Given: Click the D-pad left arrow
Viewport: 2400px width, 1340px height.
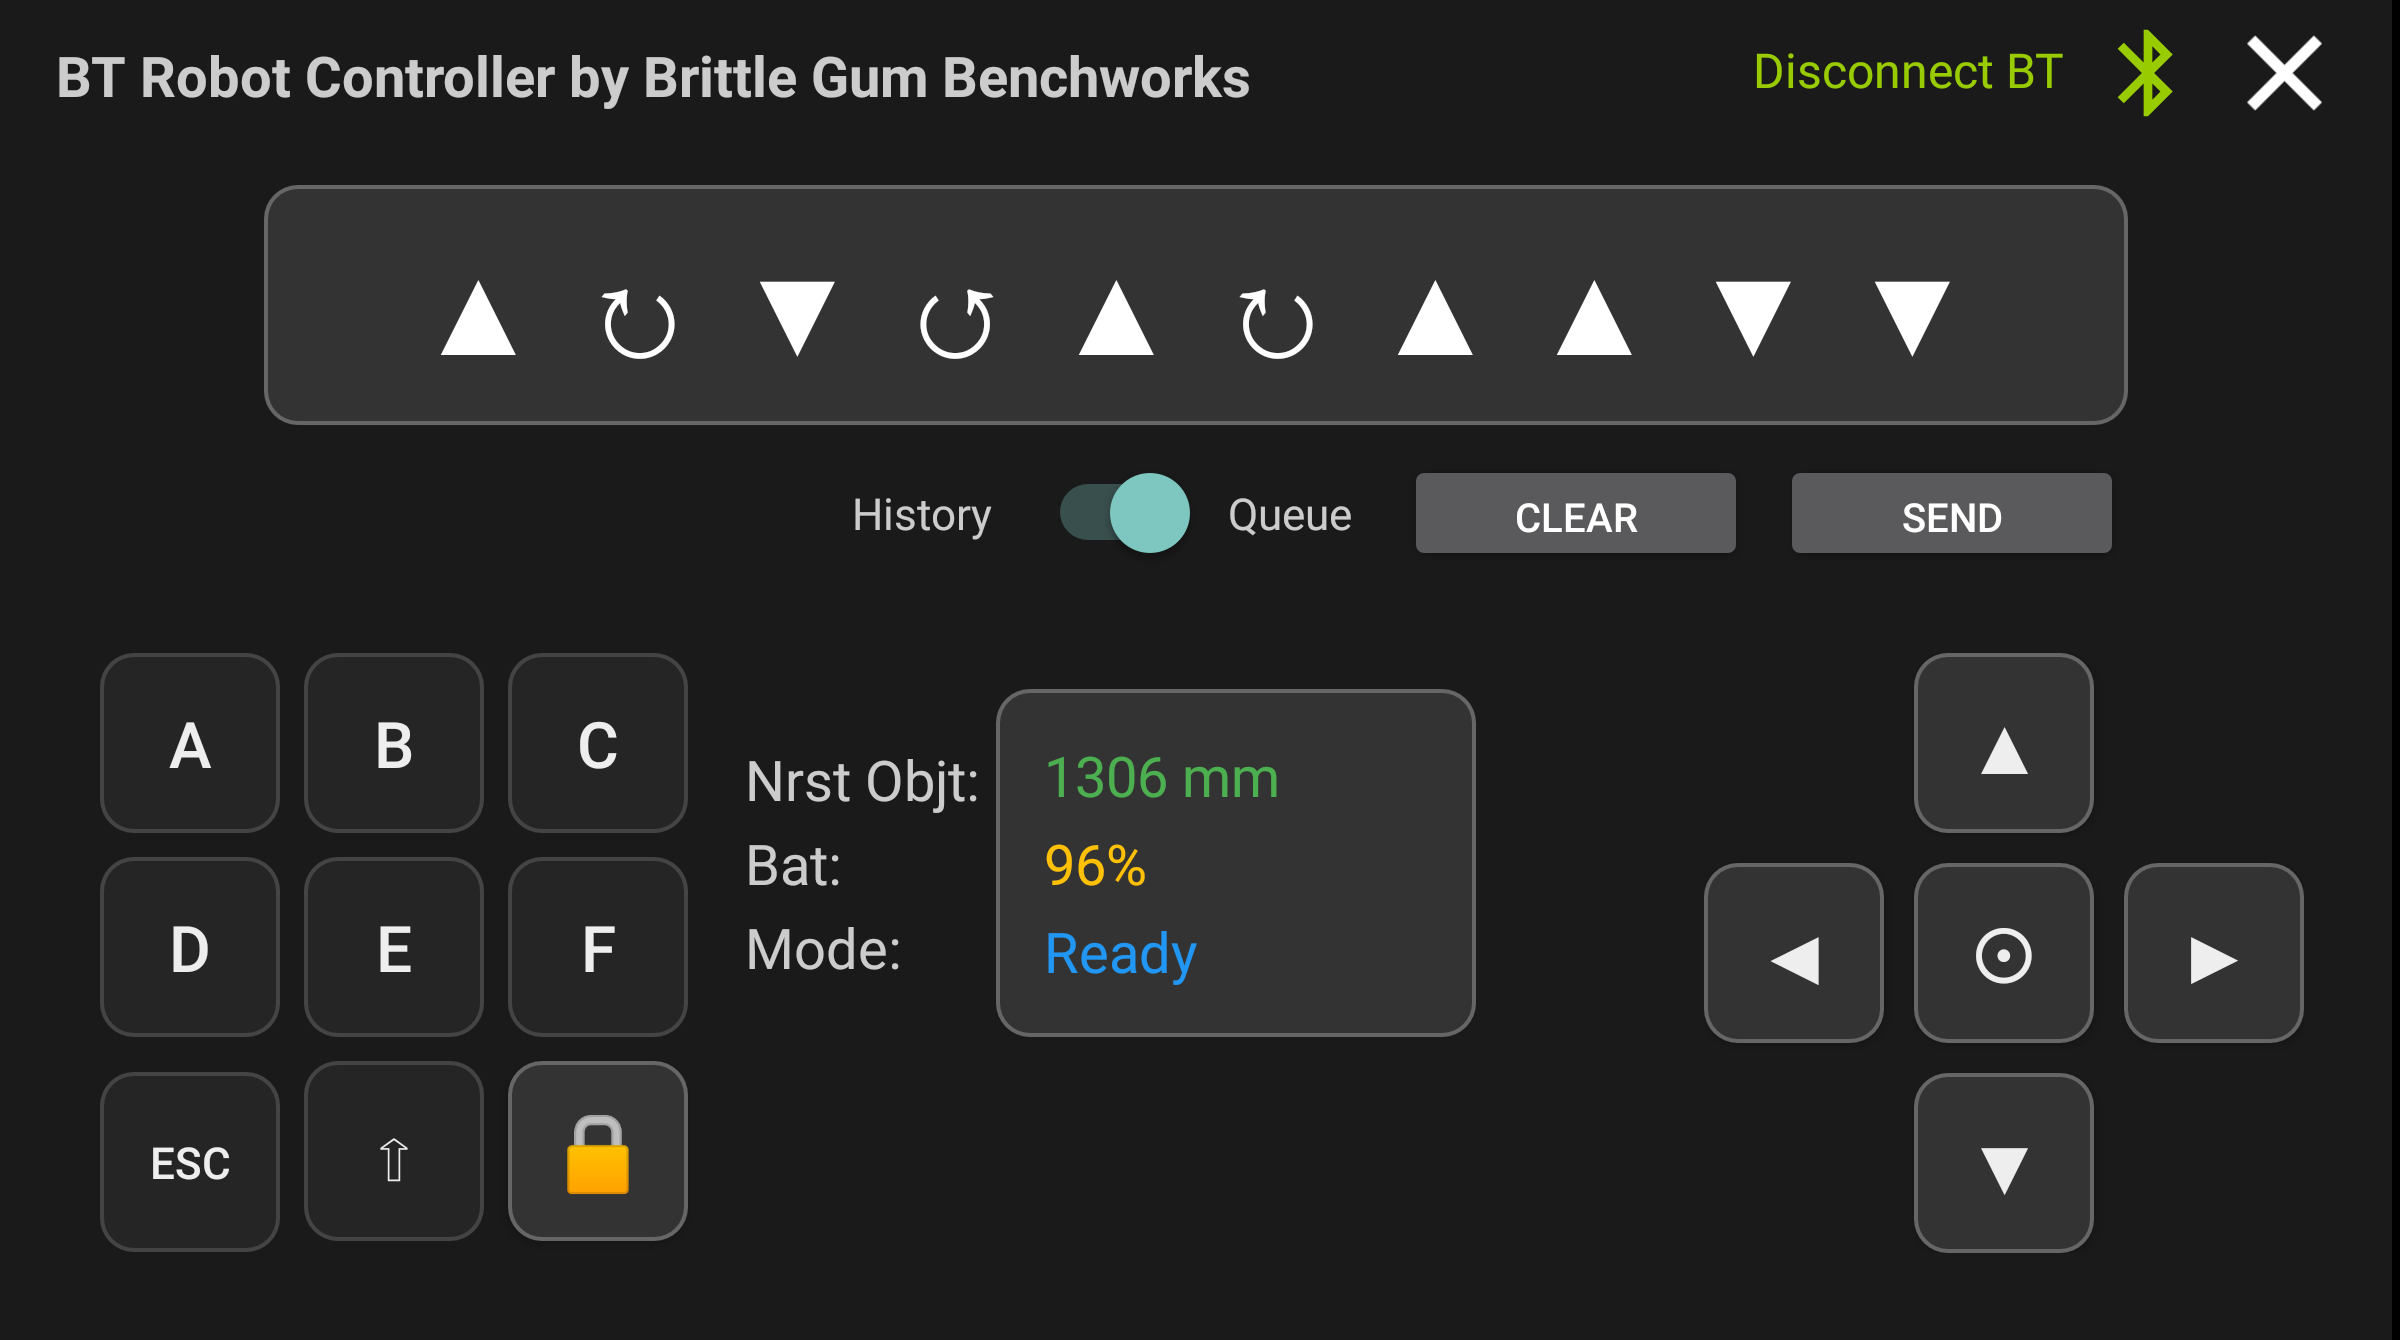Looking at the screenshot, I should [x=1794, y=953].
